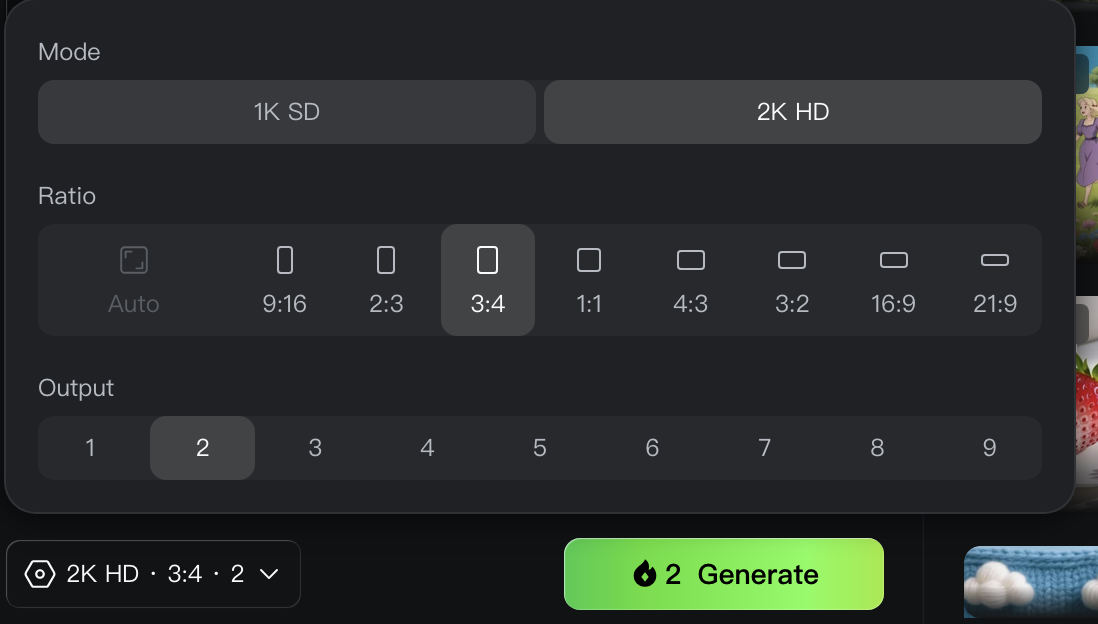
Task: Set output count to 6
Action: 652,448
